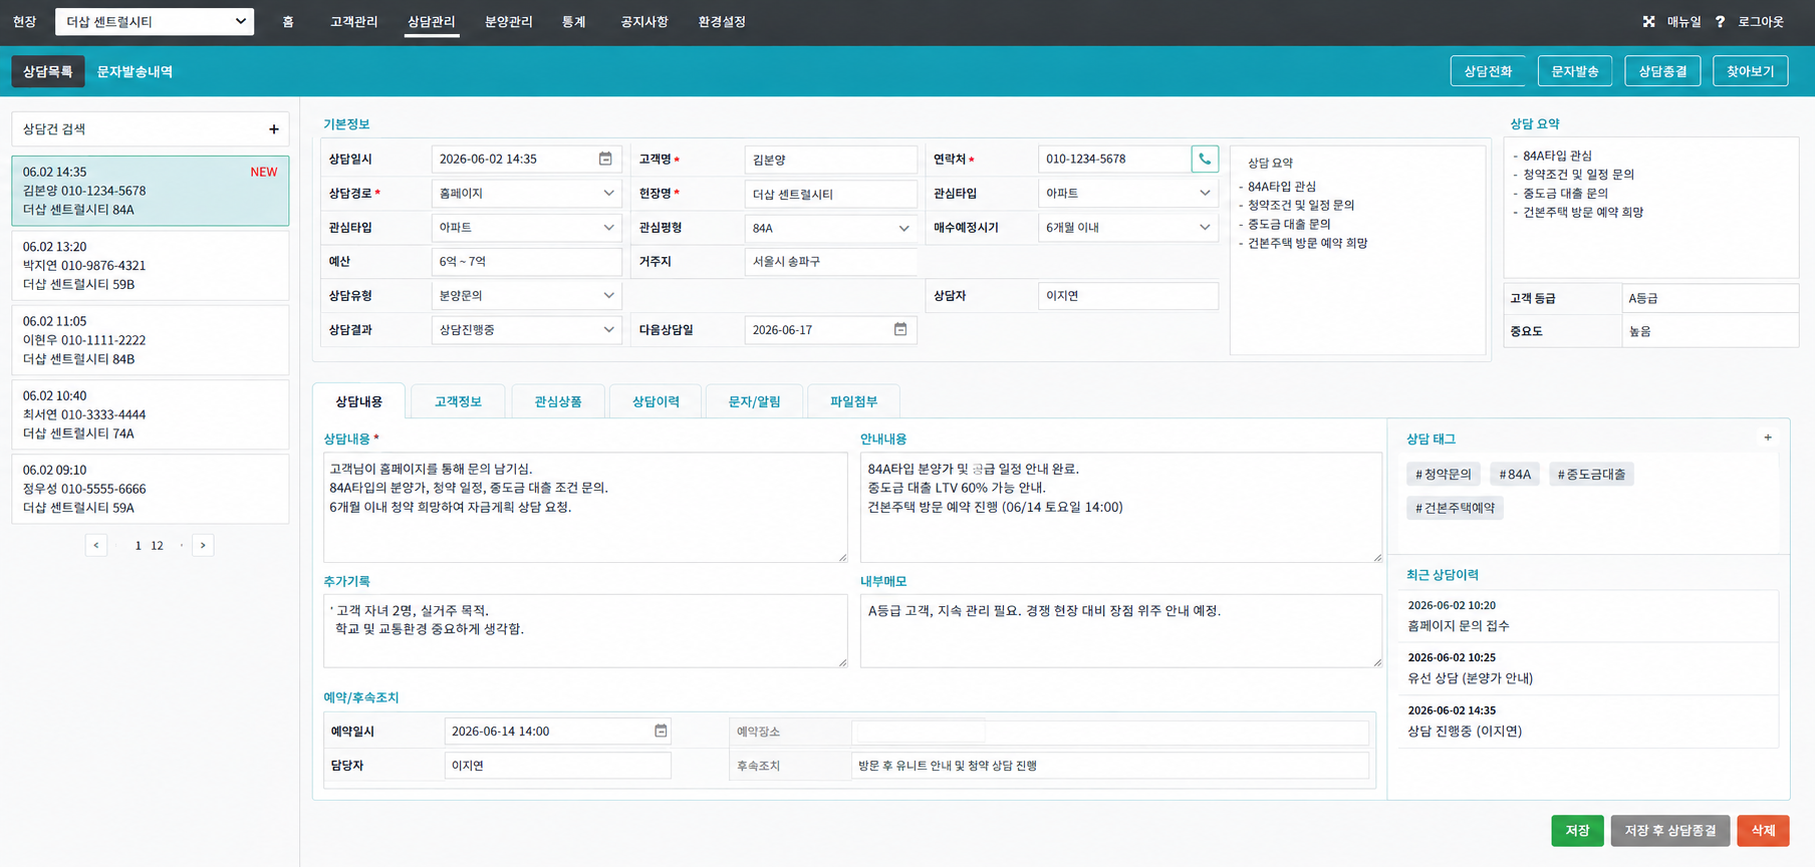1815x867 pixels.
Task: Select the 박지연 consultation entry
Action: tap(150, 265)
